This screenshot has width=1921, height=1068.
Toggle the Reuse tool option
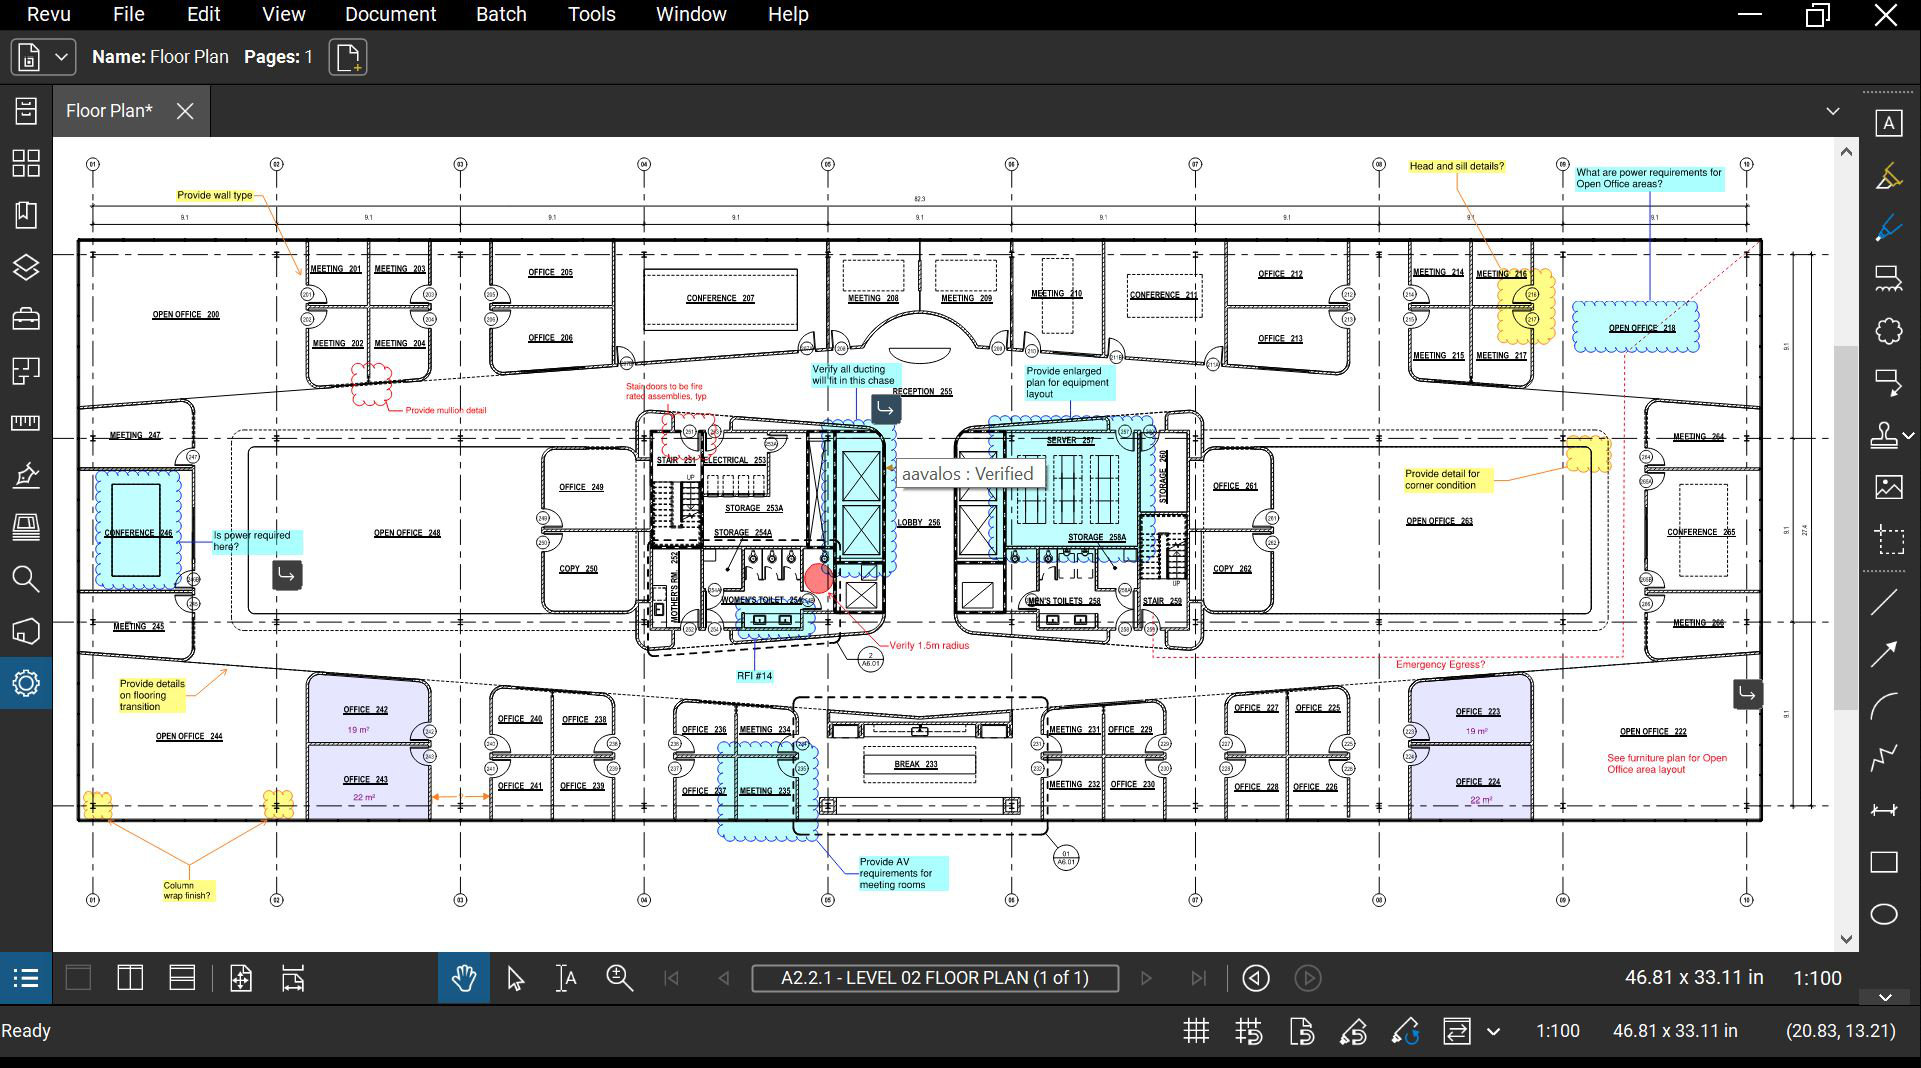coord(1405,1031)
